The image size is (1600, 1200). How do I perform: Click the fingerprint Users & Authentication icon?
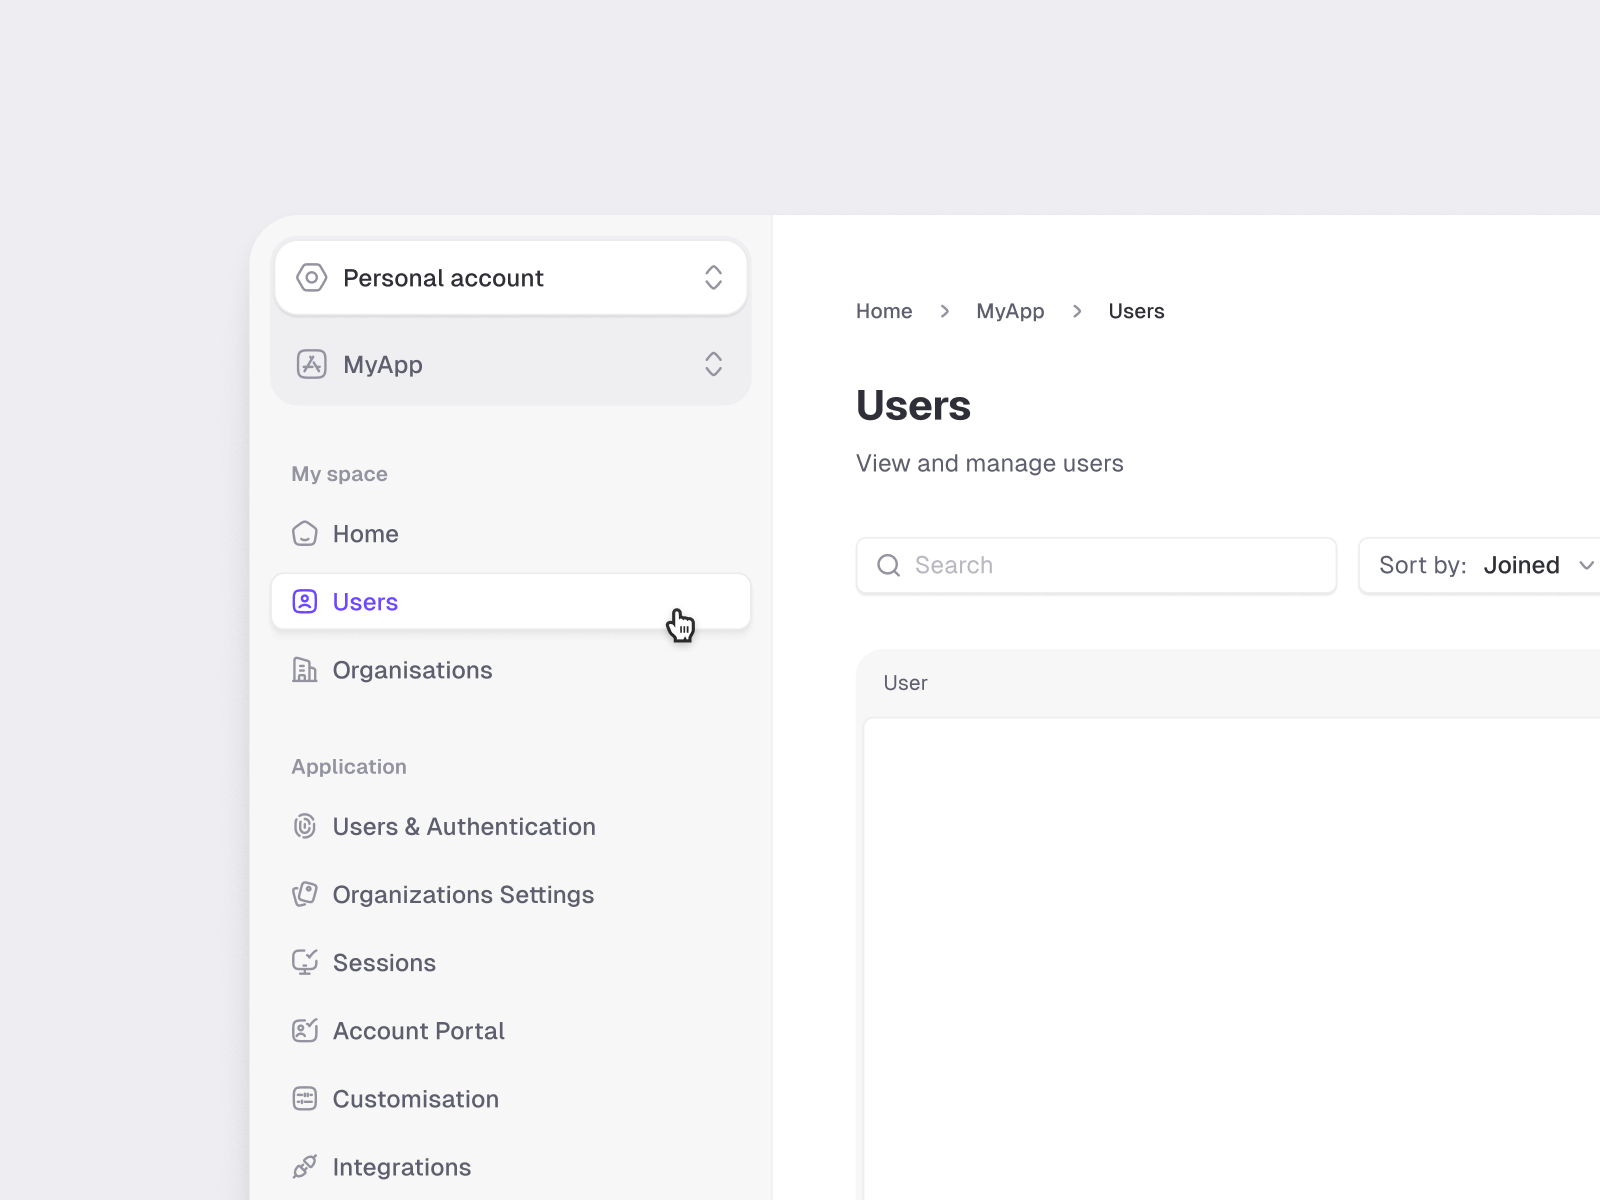[x=305, y=827]
